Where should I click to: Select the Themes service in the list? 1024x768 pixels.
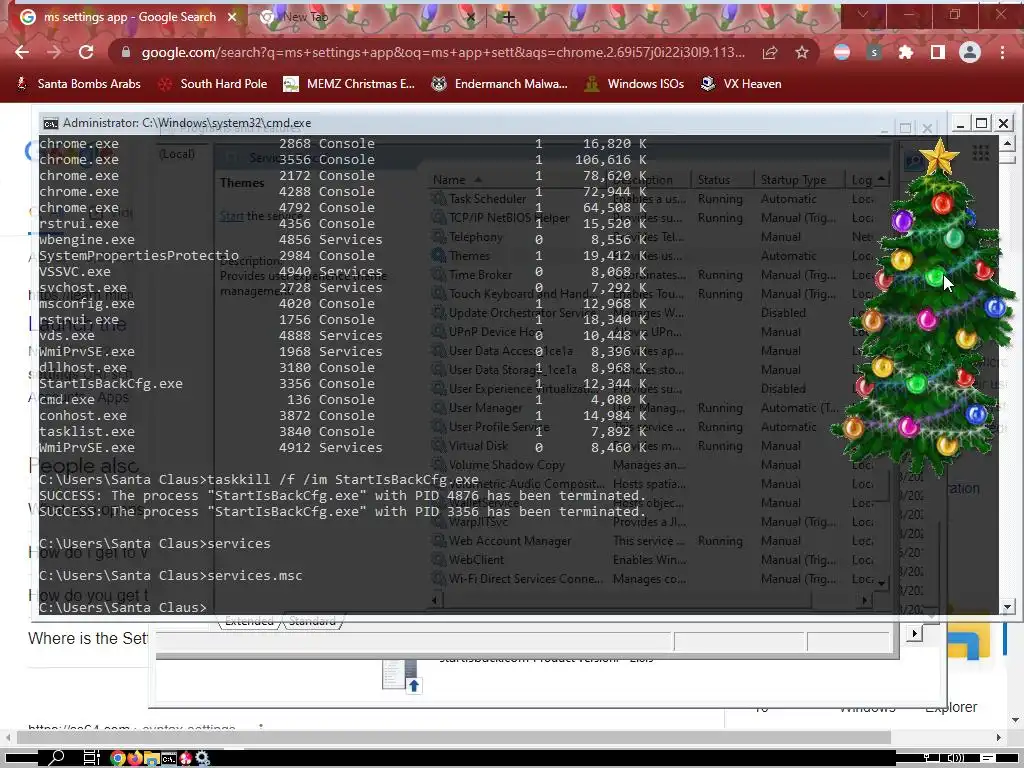469,255
